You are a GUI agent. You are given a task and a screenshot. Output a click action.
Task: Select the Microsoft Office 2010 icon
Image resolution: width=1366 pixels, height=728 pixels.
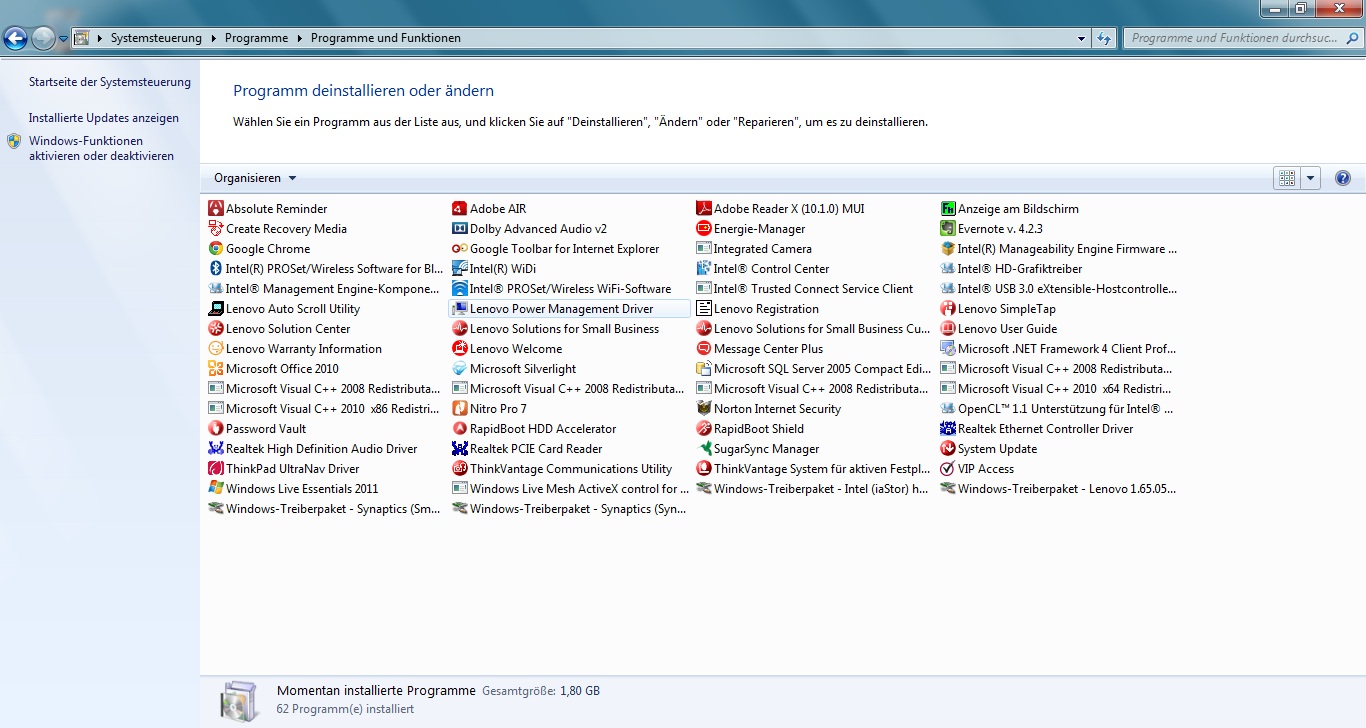215,369
